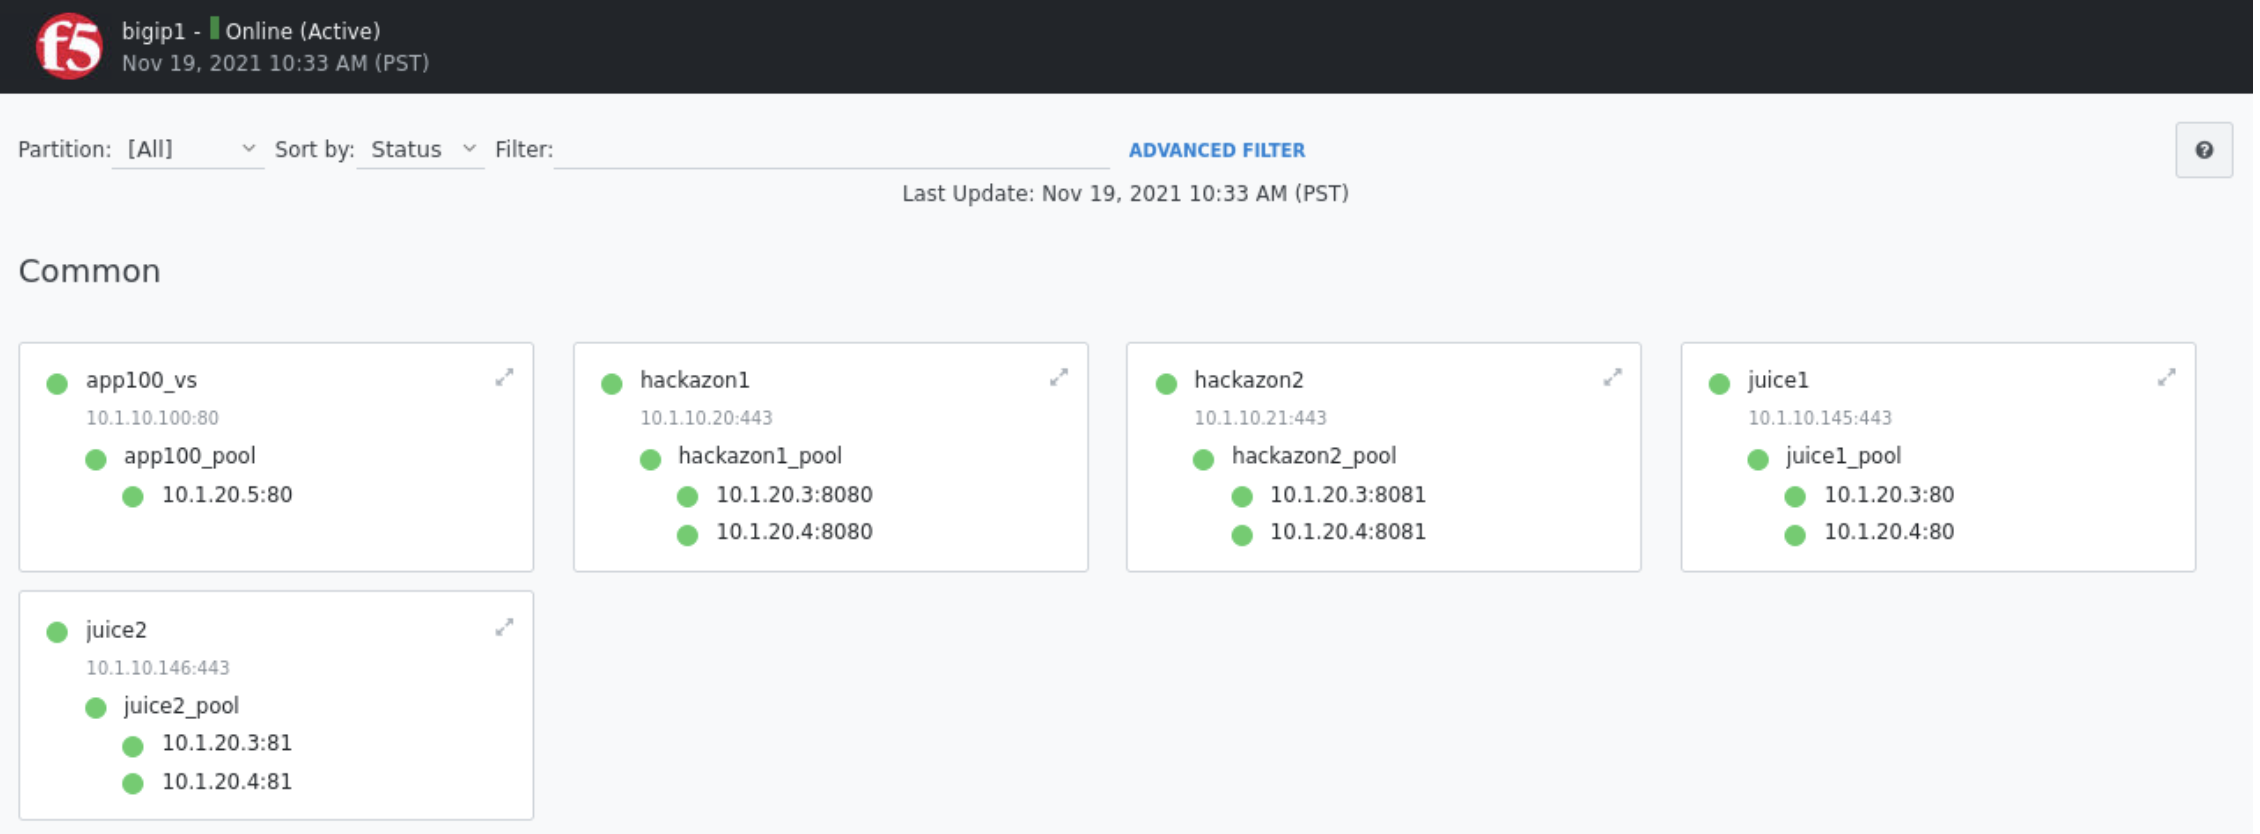This screenshot has height=834, width=2260.
Task: Click address 10.1.10.21:443
Action: [x=1260, y=418]
